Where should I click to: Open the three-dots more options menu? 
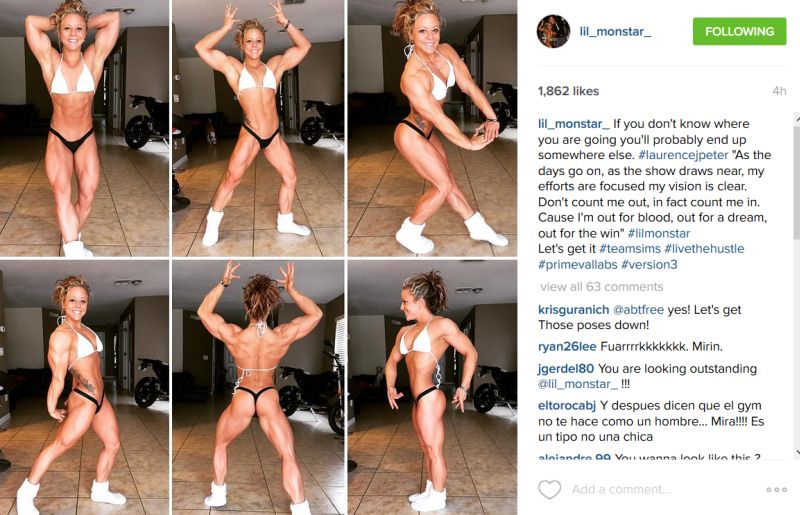(x=777, y=489)
